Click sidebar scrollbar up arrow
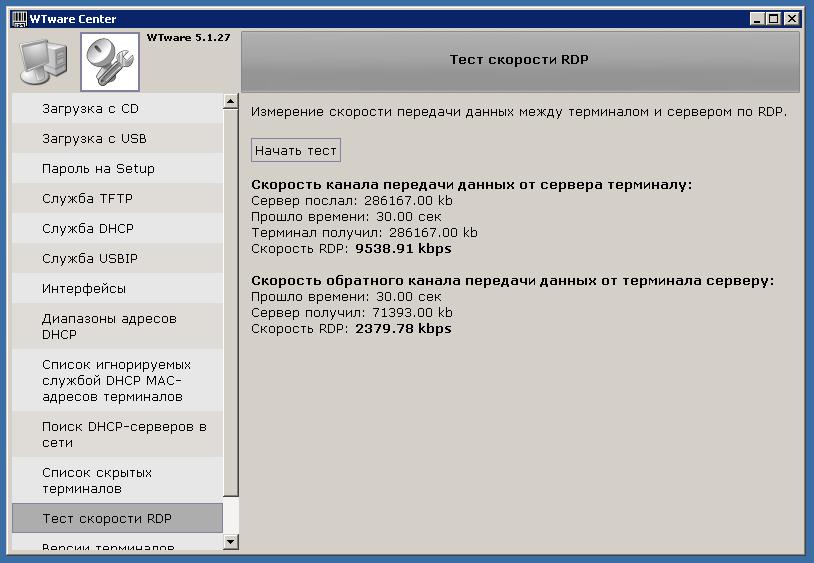 click(x=231, y=101)
